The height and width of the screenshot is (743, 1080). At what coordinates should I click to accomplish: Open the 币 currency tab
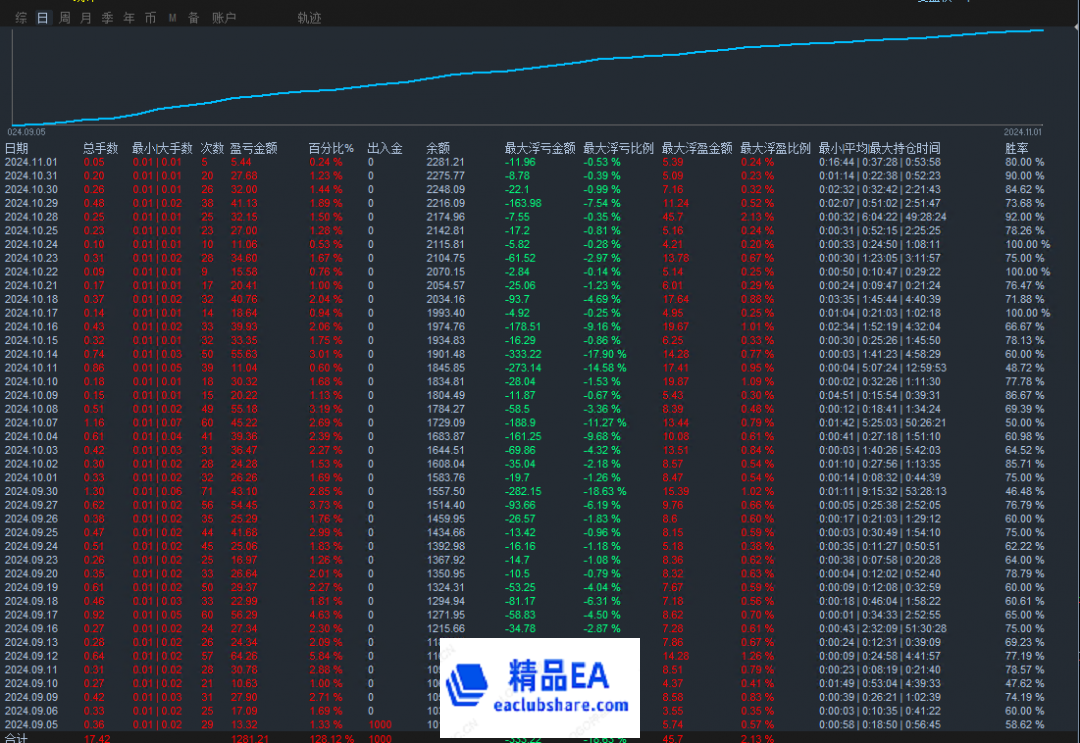point(150,18)
